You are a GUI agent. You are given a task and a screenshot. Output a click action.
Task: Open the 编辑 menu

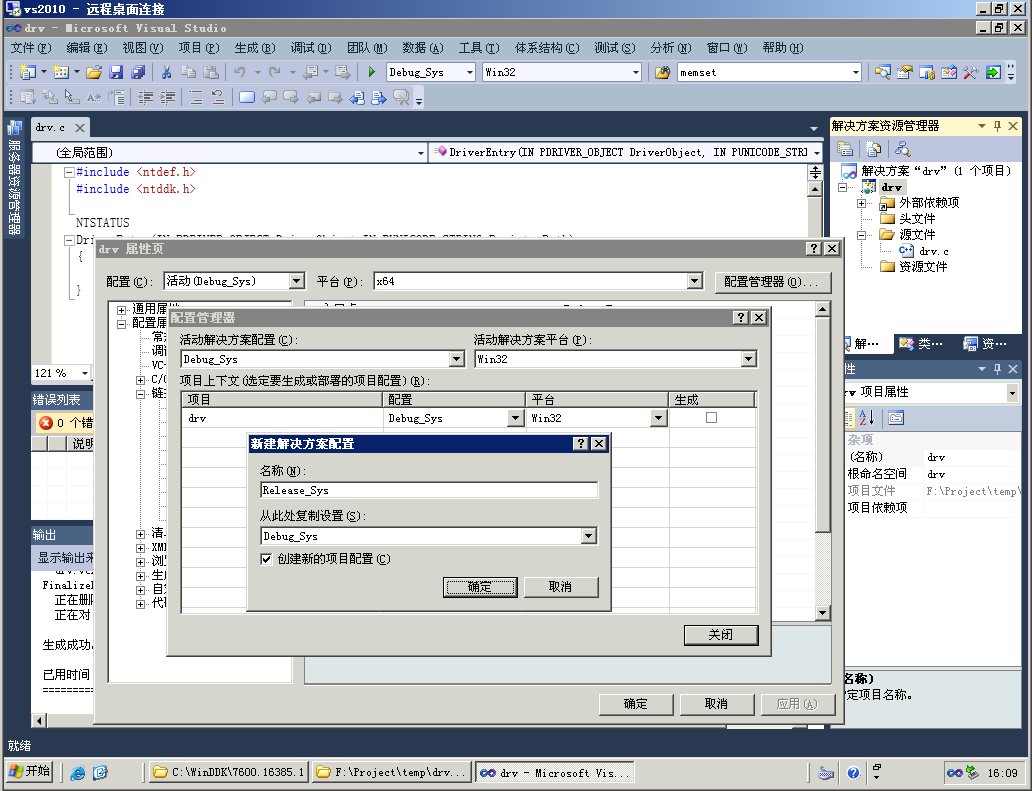87,48
